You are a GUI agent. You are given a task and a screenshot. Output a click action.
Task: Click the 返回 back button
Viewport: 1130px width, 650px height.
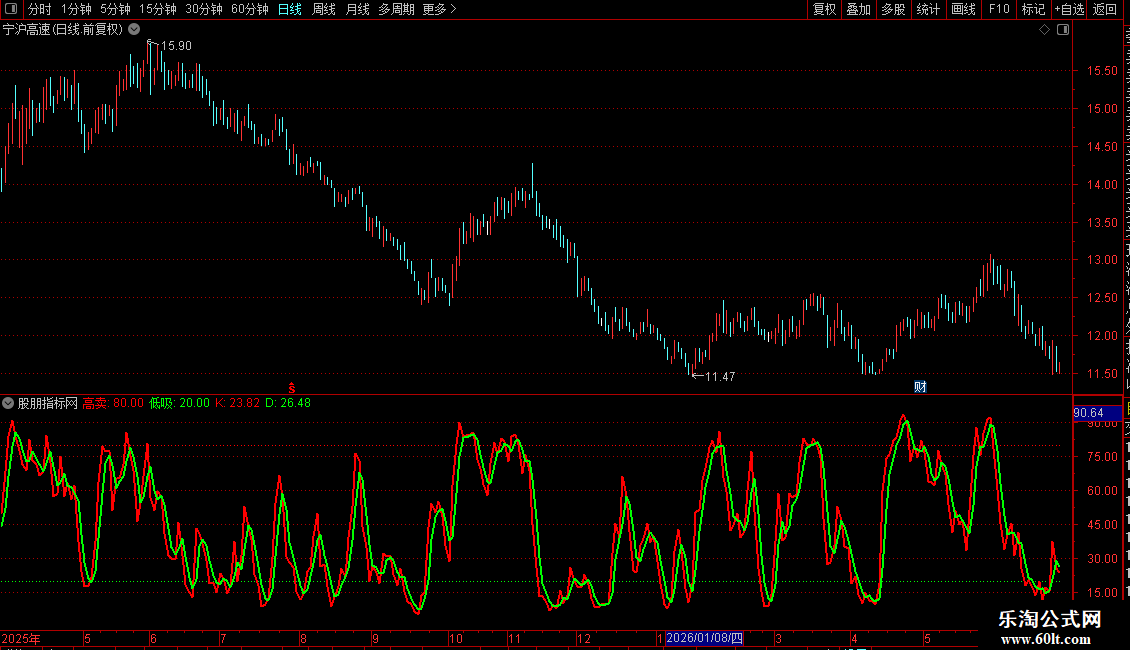(1105, 9)
